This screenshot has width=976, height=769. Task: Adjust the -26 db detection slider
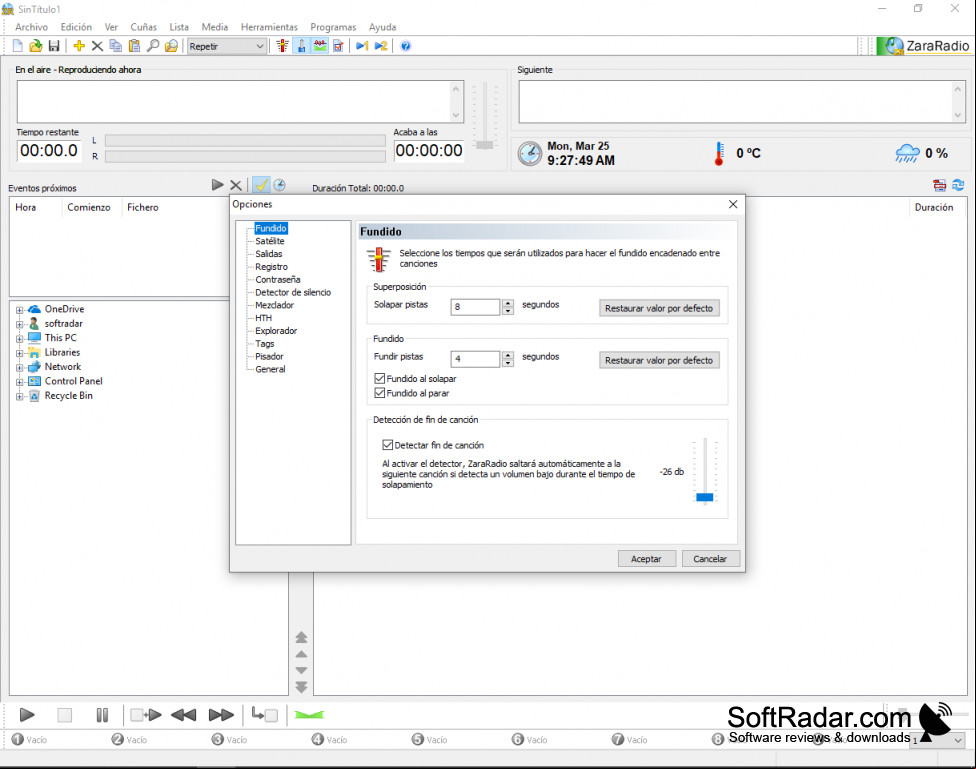click(x=705, y=497)
